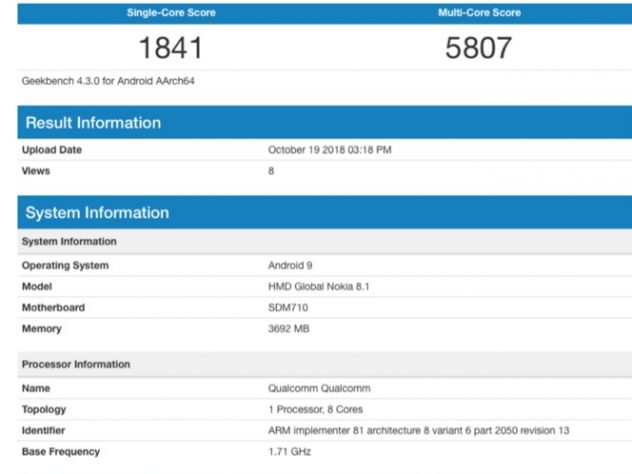Click the Operating System row label

[x=65, y=266]
